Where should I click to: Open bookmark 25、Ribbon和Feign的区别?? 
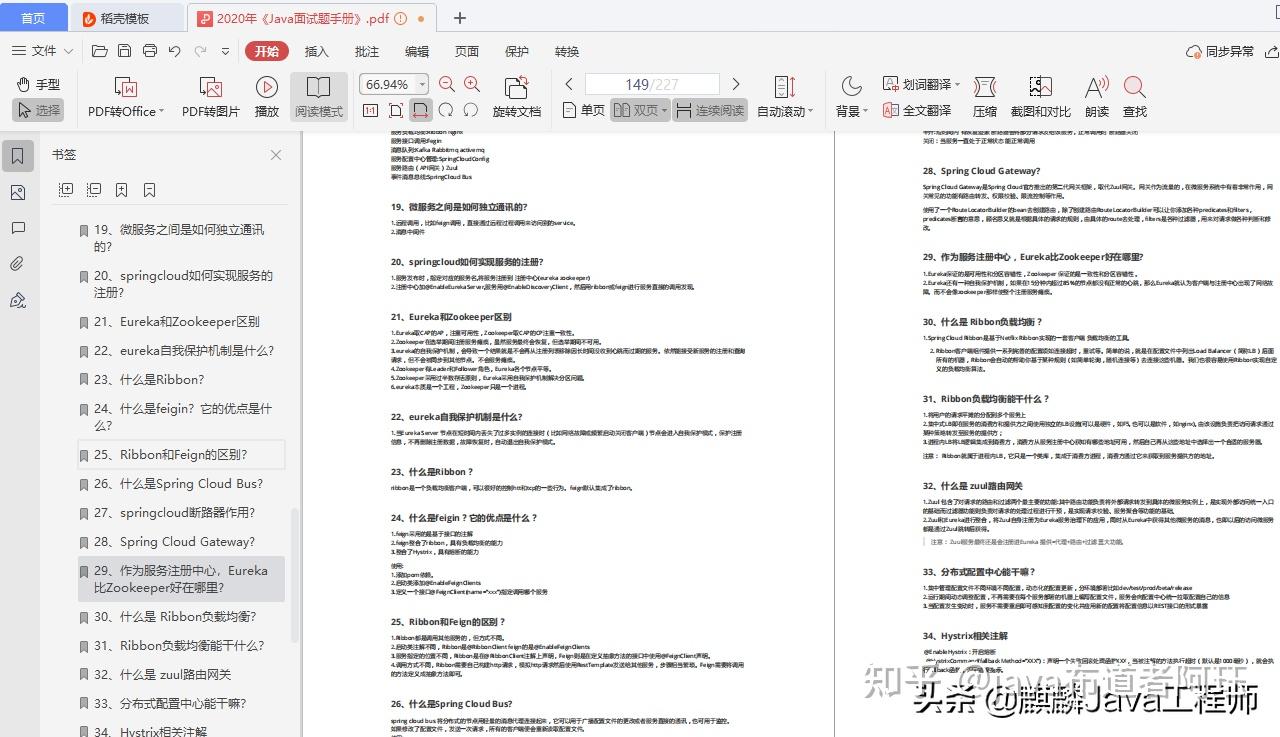[x=181, y=454]
